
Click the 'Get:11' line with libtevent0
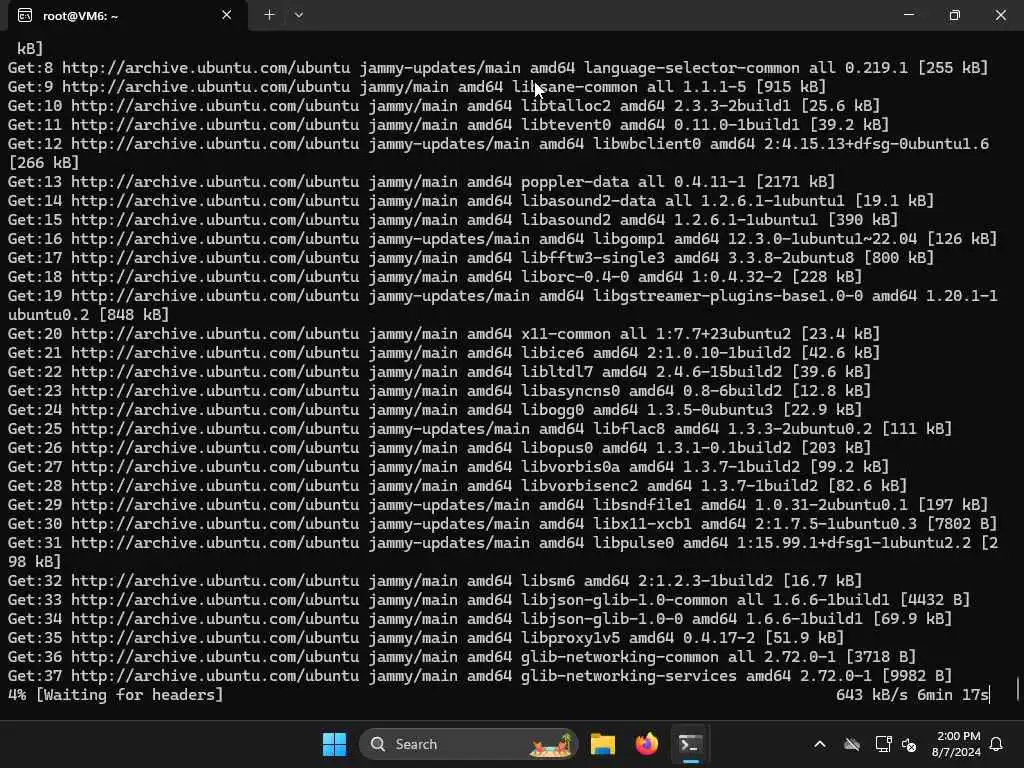pyautogui.click(x=449, y=125)
